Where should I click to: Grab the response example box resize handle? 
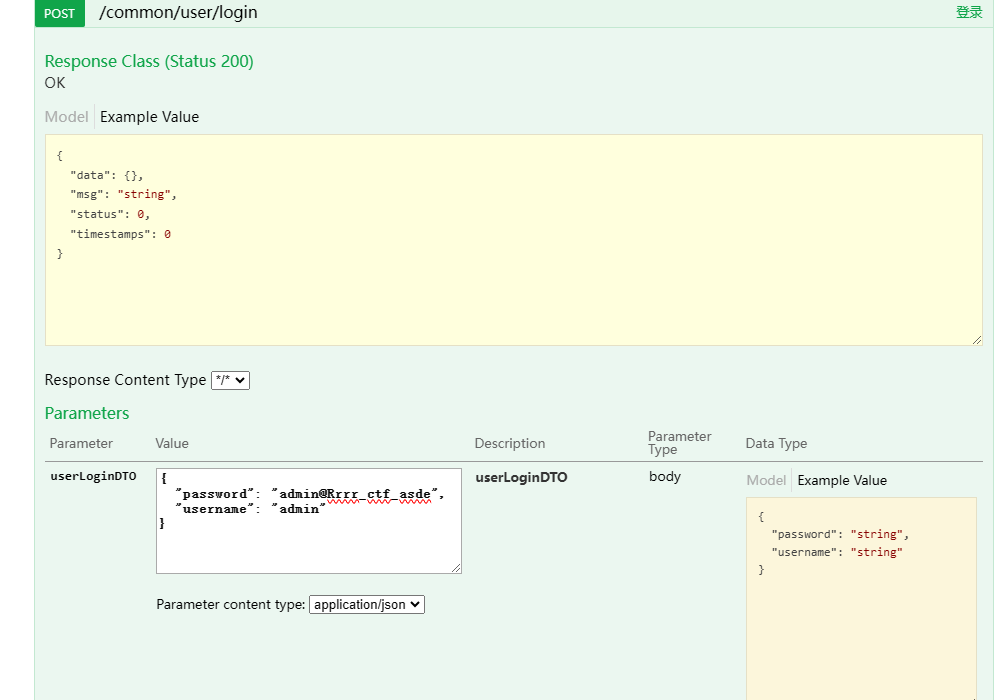(976, 340)
